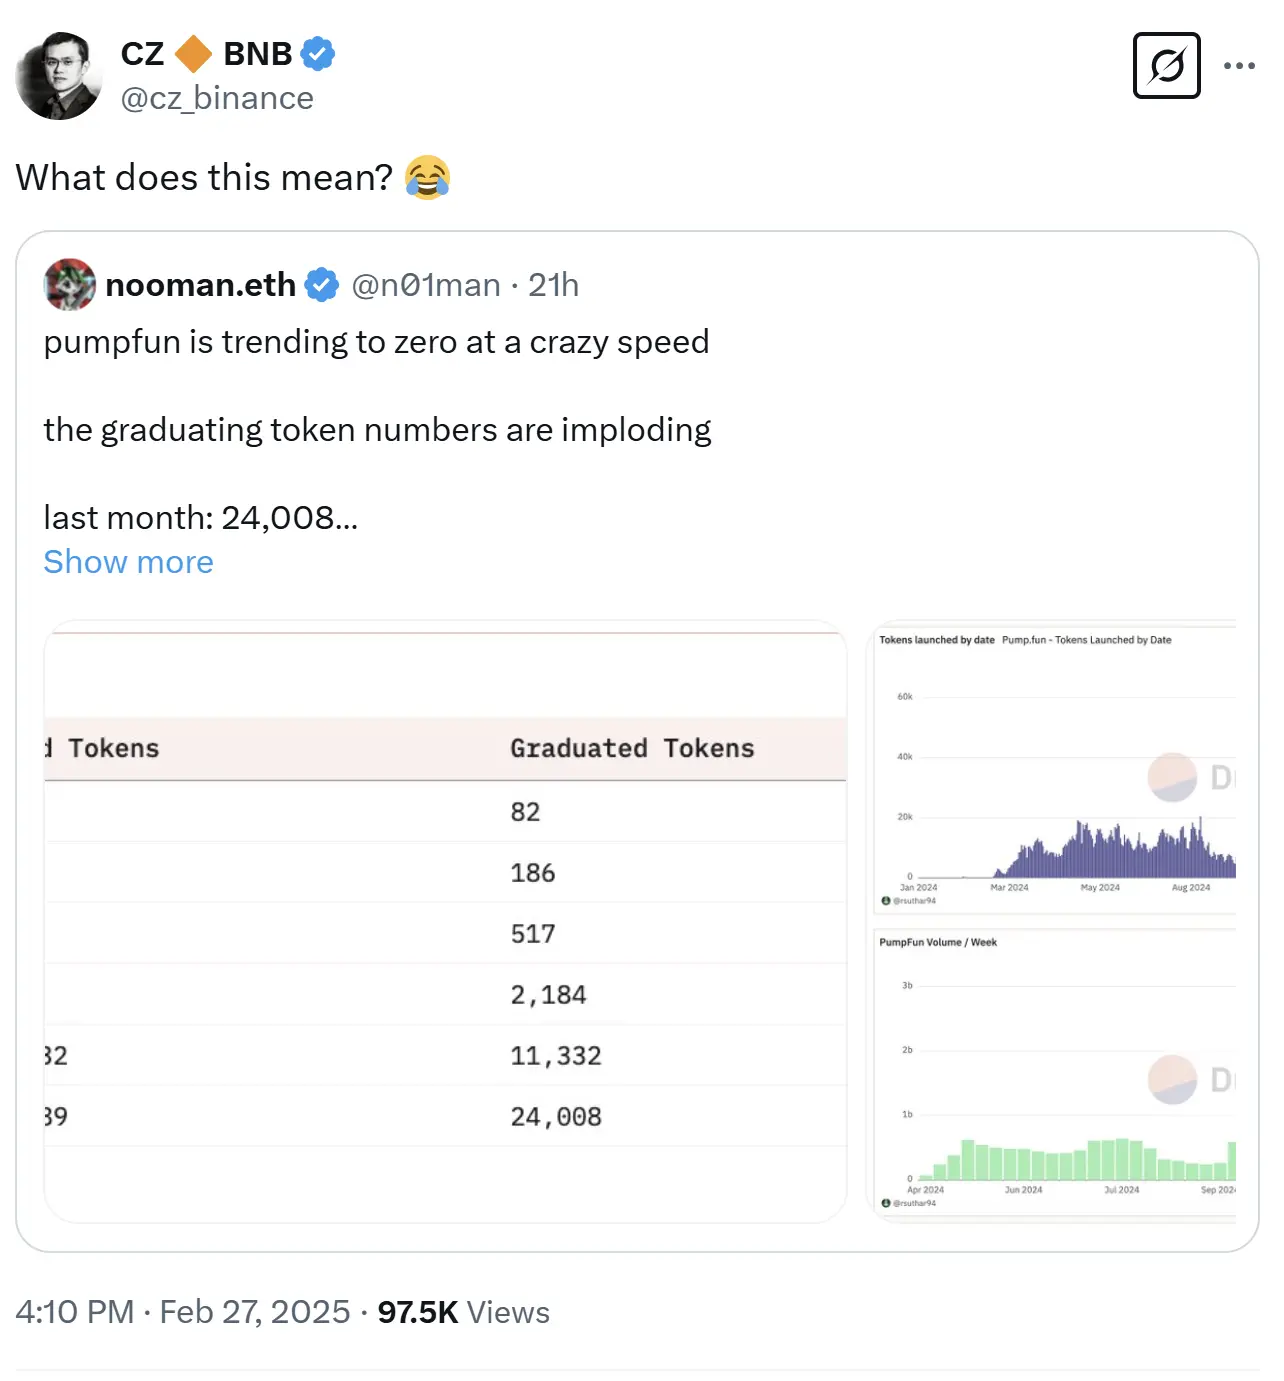Open the Graduated Tokens table image

446,922
